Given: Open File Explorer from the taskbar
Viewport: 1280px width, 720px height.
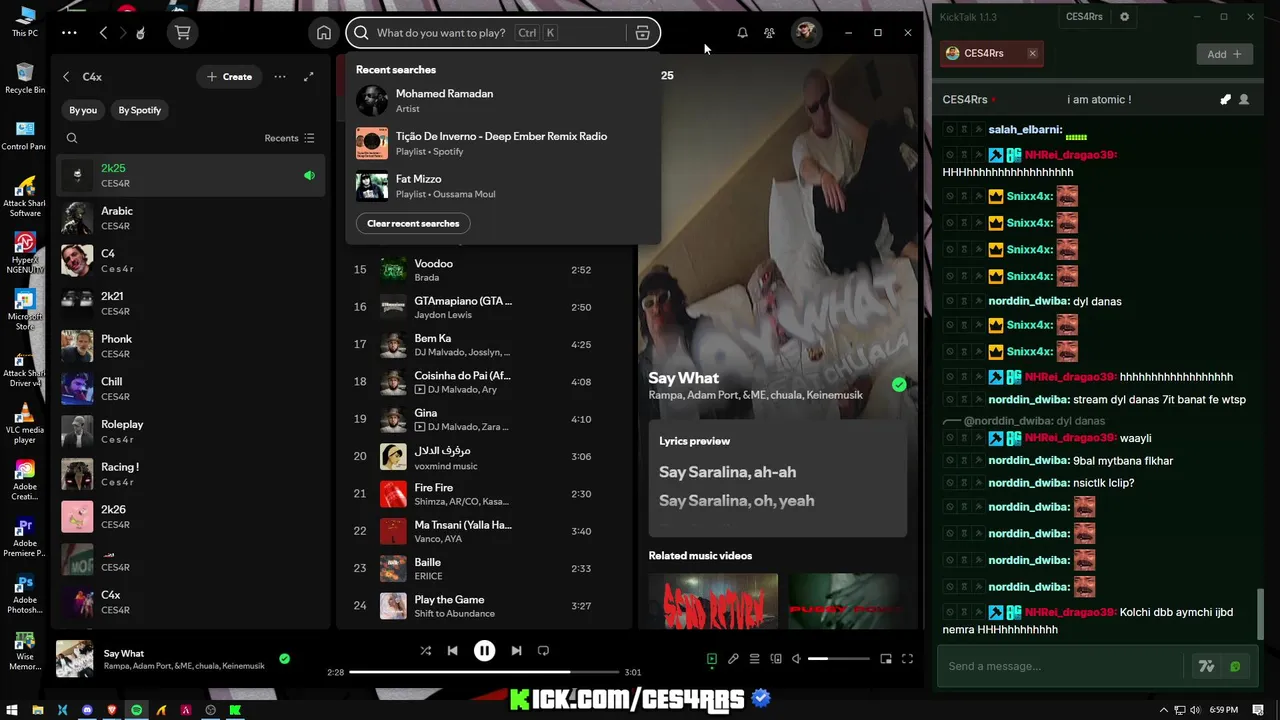Looking at the screenshot, I should pos(38,710).
